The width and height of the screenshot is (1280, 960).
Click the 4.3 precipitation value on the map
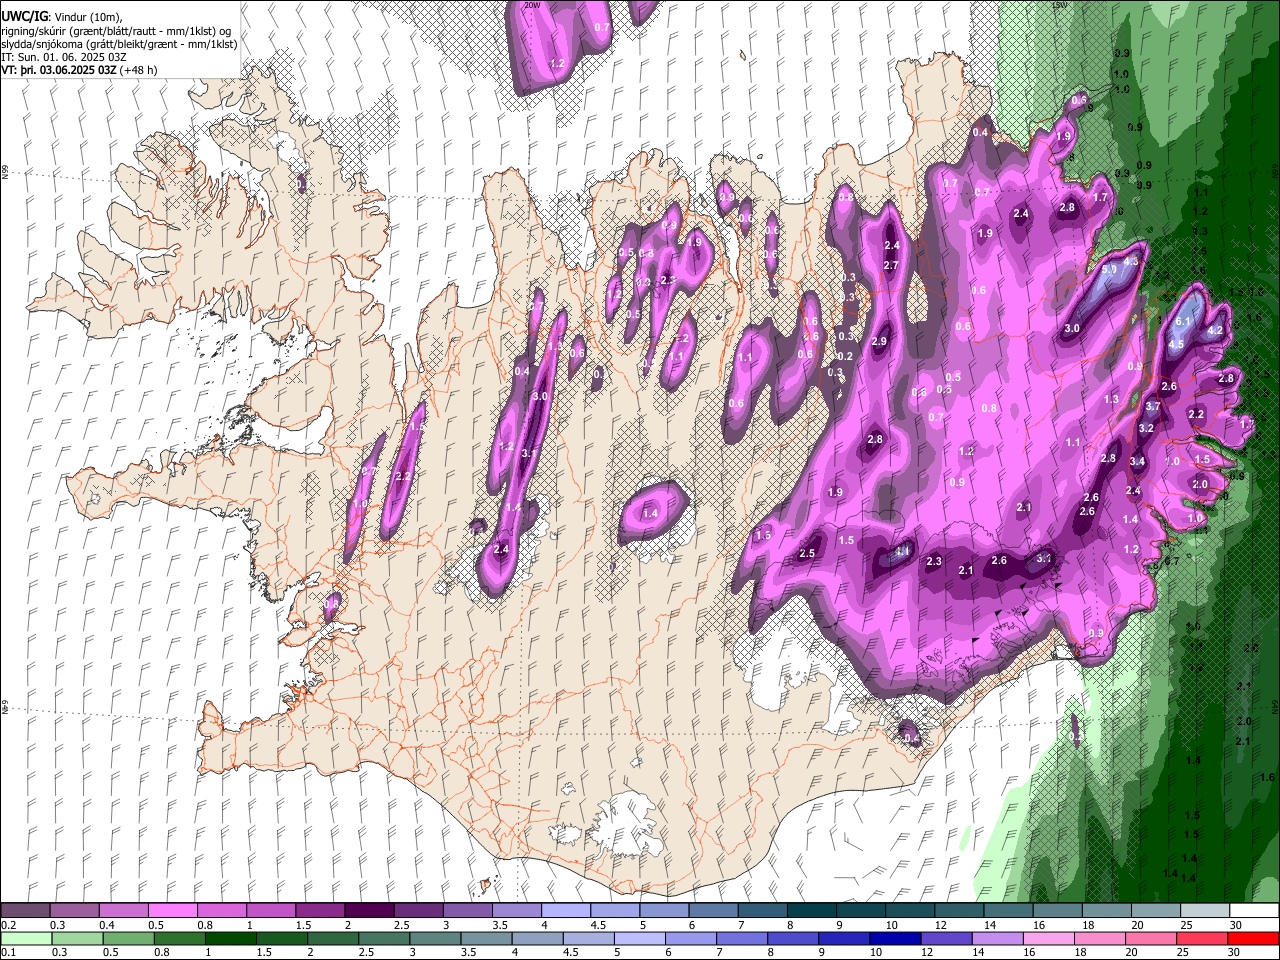(1131, 261)
